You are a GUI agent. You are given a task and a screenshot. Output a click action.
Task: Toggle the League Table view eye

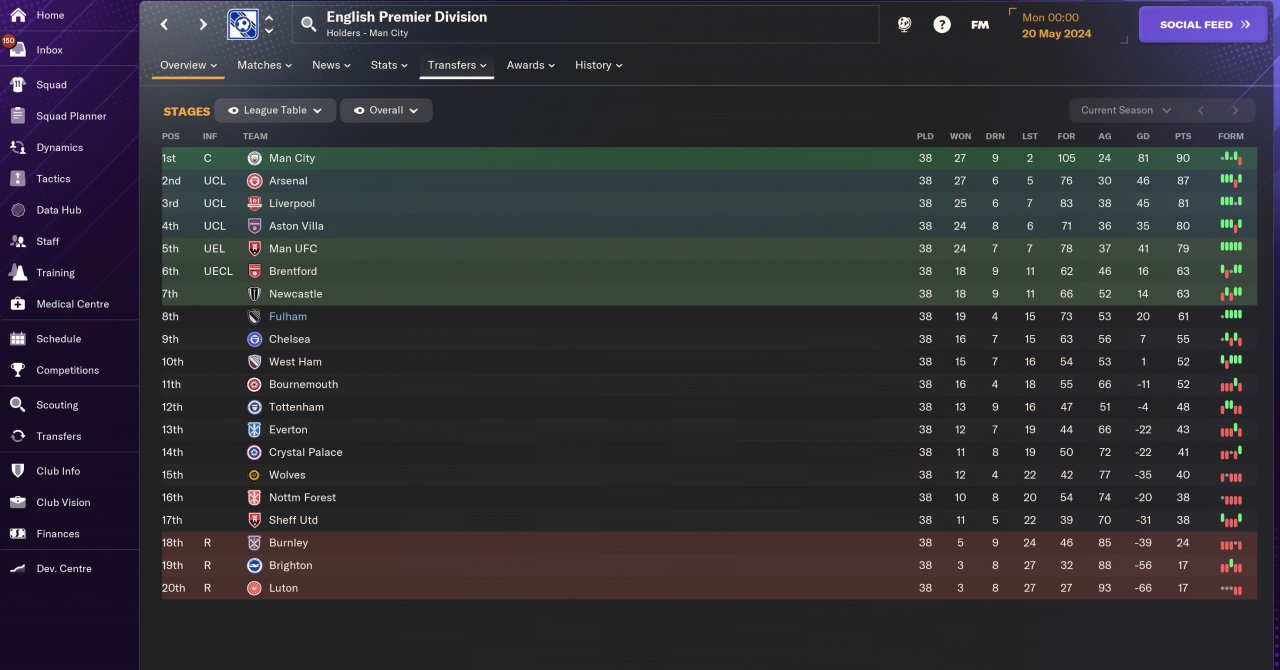(x=233, y=111)
